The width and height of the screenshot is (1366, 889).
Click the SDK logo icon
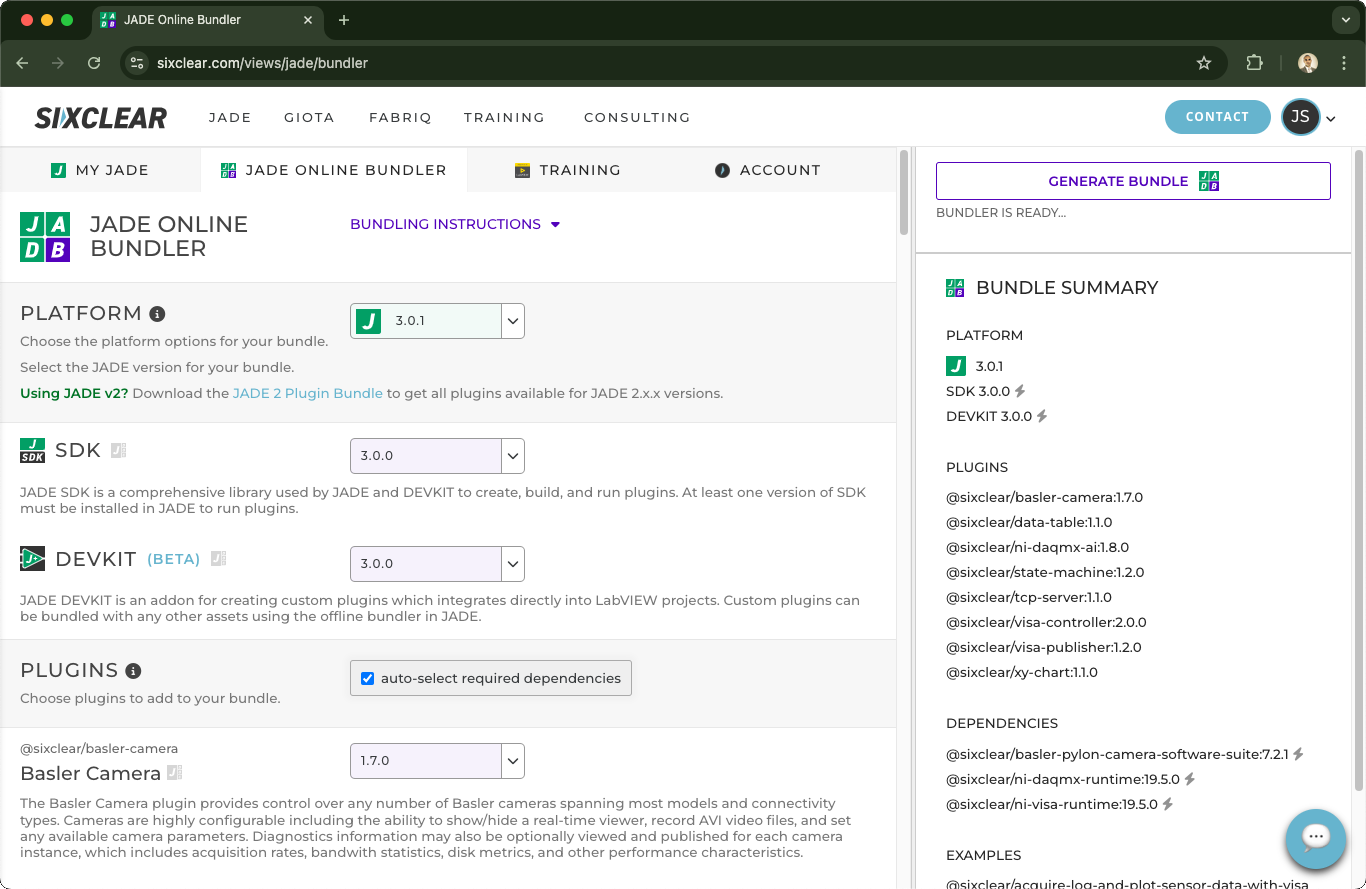[33, 451]
